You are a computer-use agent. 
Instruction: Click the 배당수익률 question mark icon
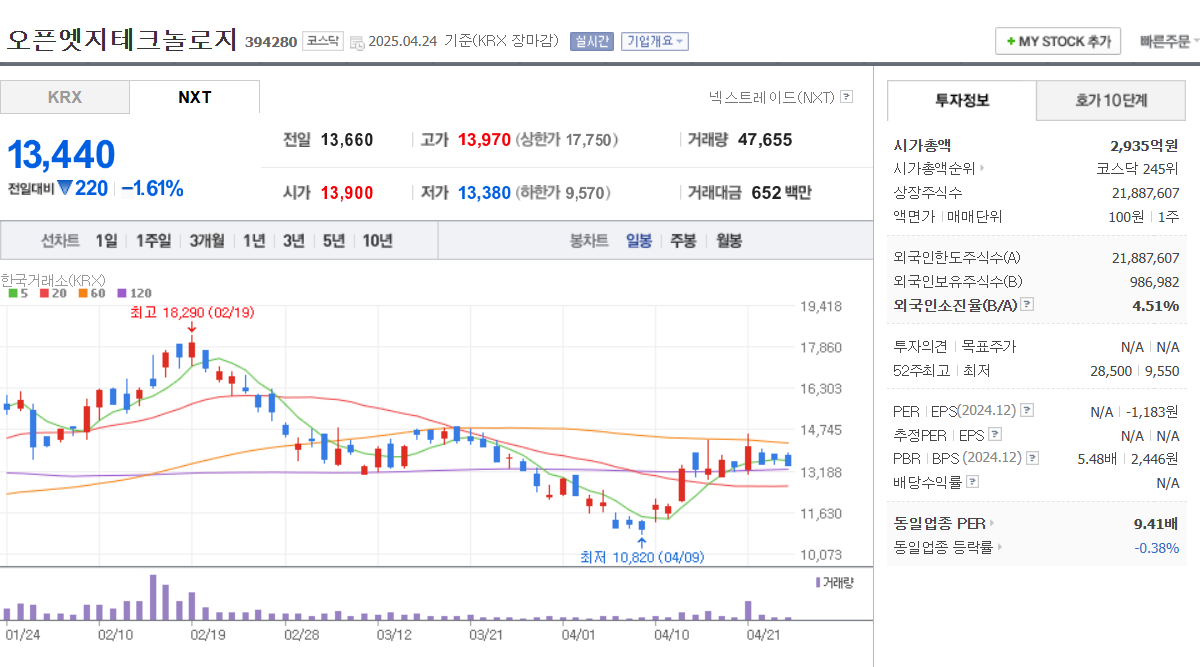pos(972,481)
